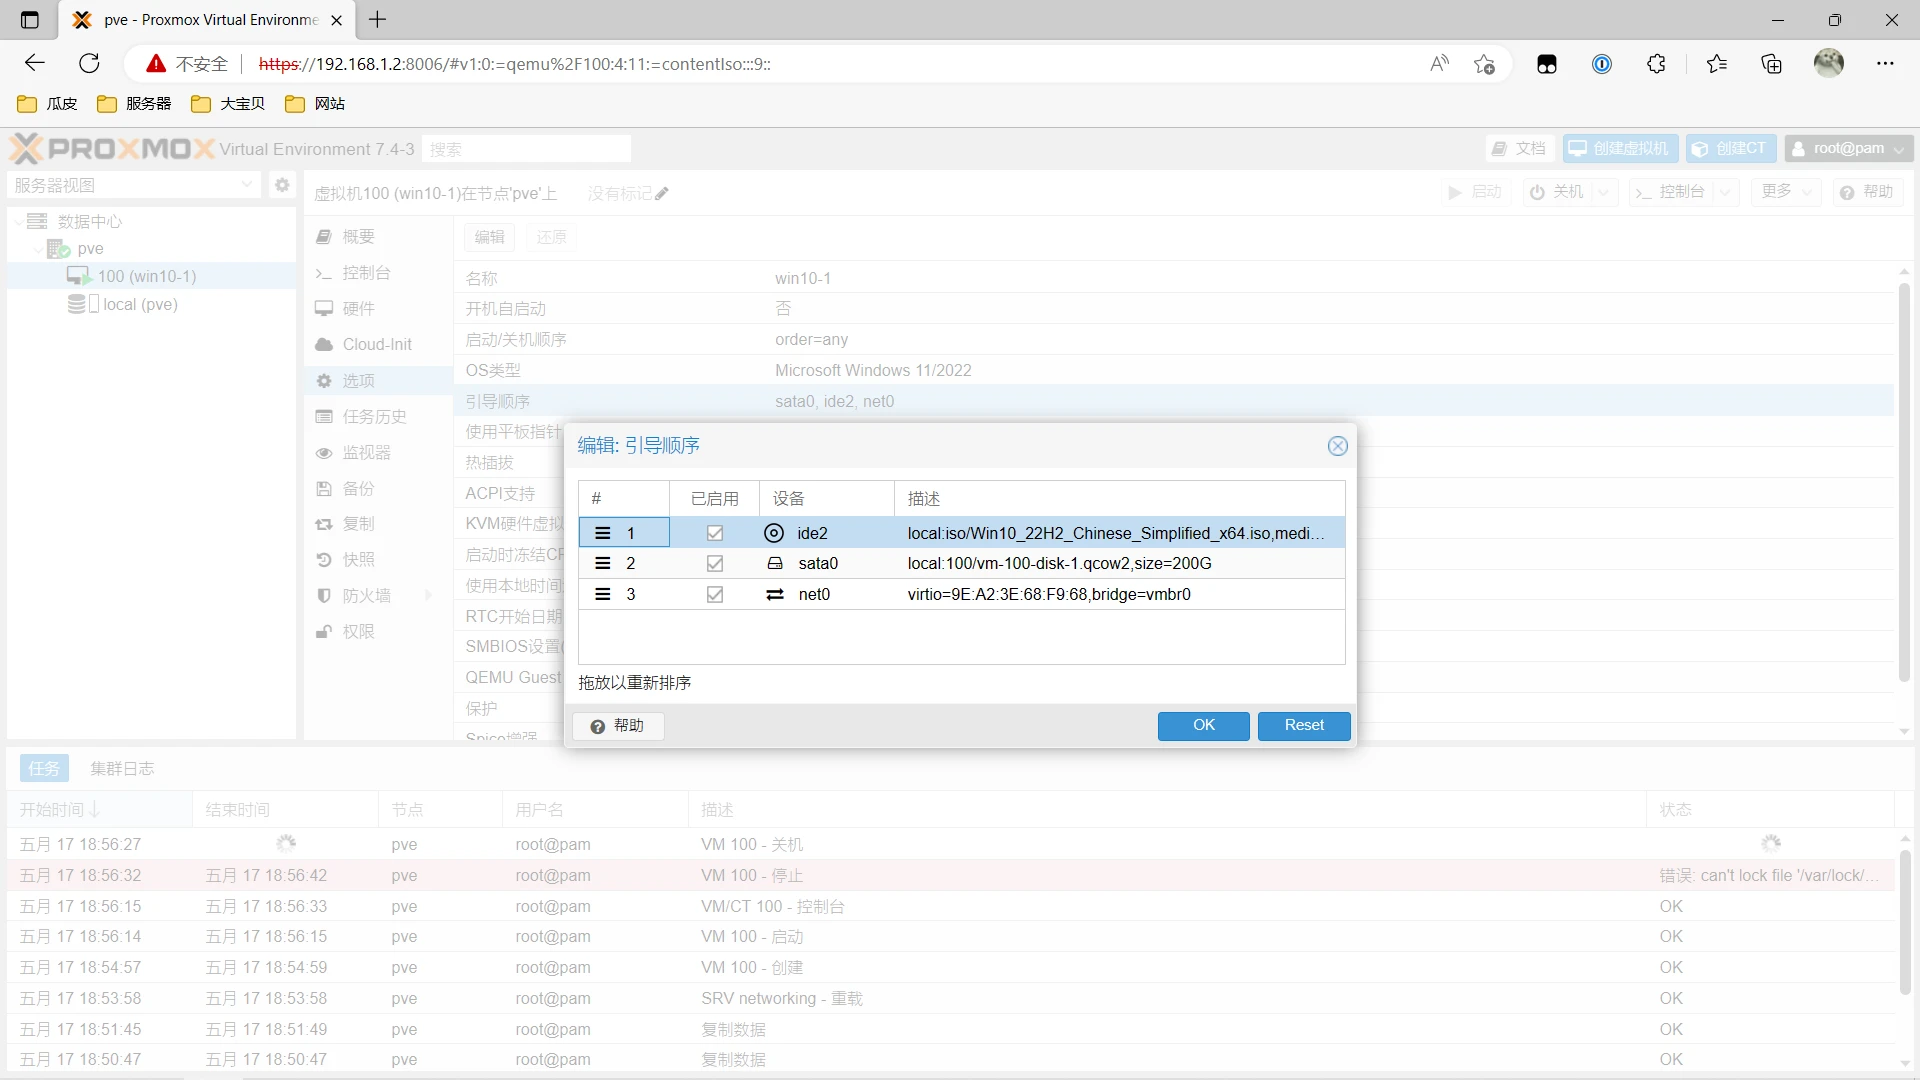Reload the page with refresh icon

click(x=90, y=63)
